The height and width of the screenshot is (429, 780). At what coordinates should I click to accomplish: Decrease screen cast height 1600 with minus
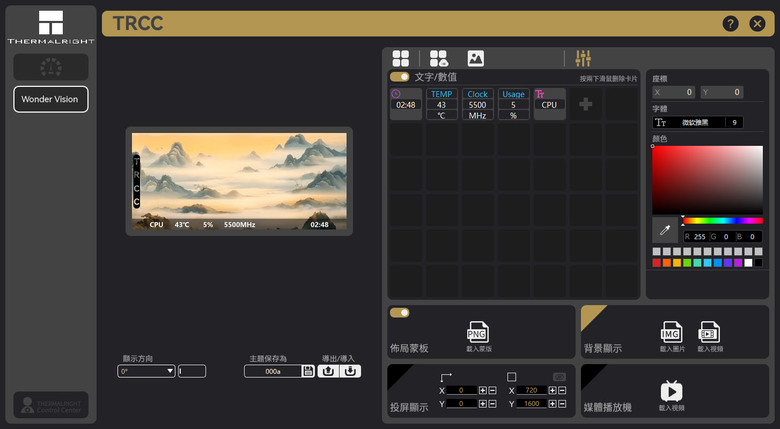[562, 404]
